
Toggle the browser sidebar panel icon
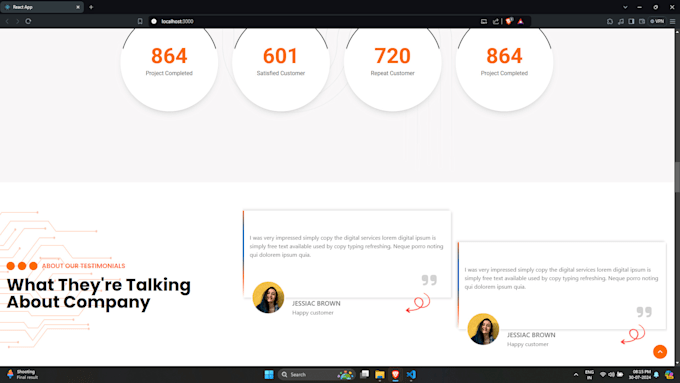coord(631,21)
